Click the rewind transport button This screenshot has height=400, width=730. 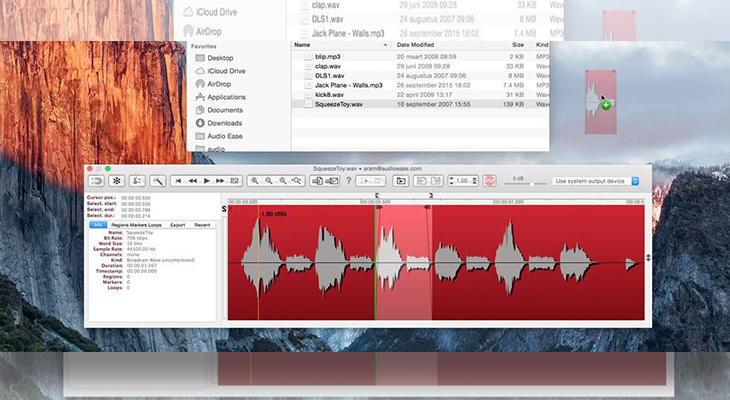click(x=194, y=181)
